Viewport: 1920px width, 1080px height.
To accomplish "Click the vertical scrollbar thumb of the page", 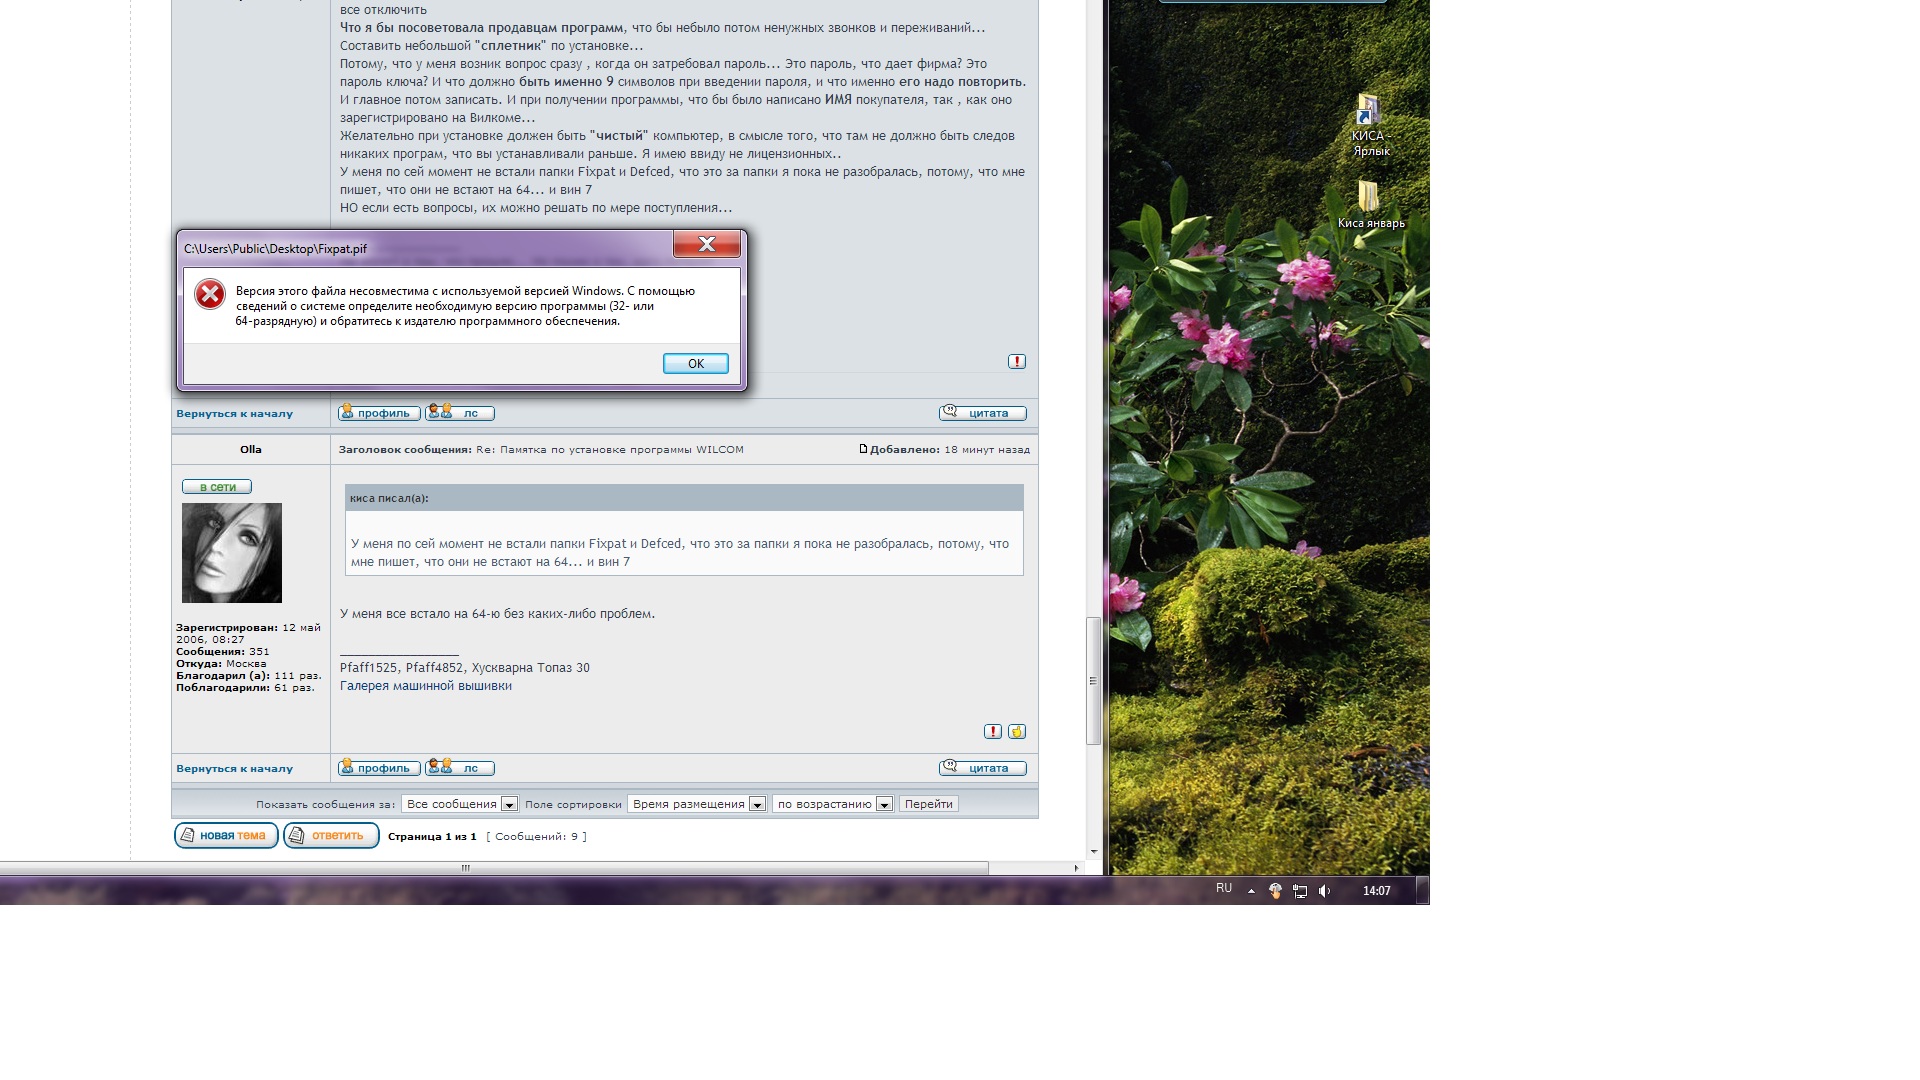I will 1093,680.
